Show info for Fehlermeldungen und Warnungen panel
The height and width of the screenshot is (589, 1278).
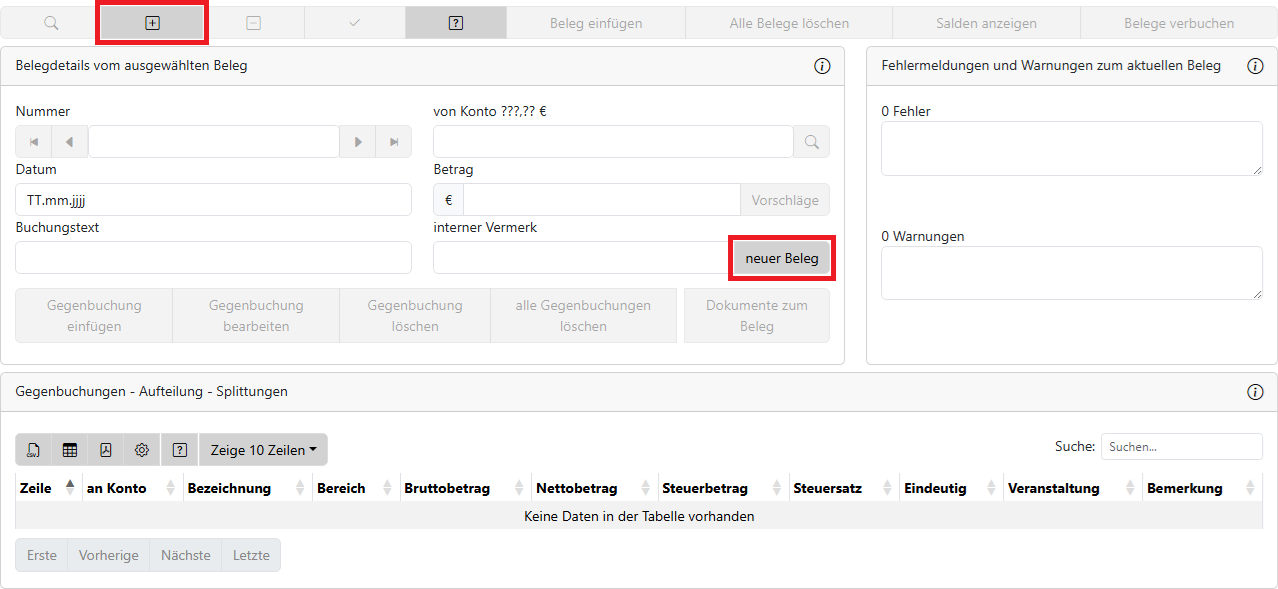pyautogui.click(x=1255, y=66)
